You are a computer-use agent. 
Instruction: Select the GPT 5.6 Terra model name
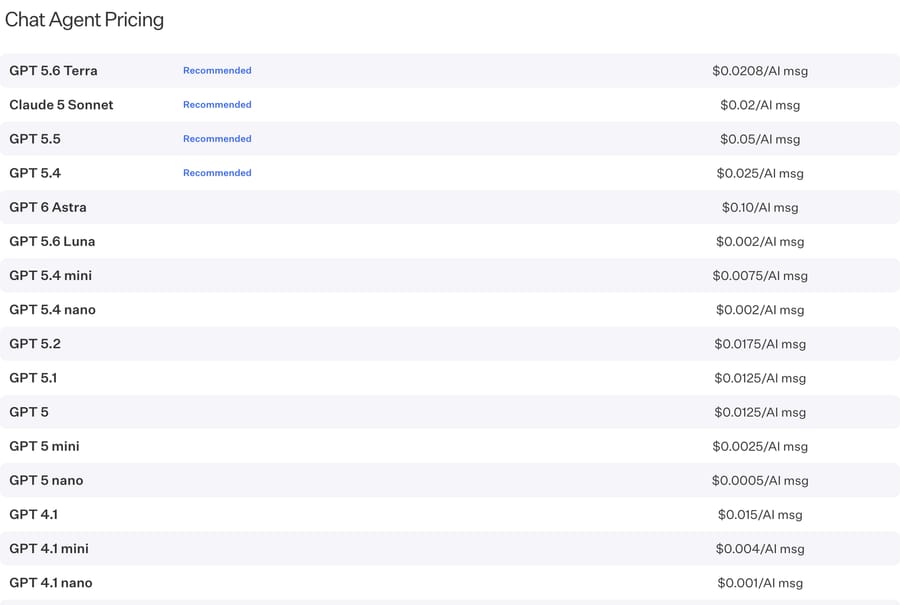53,71
